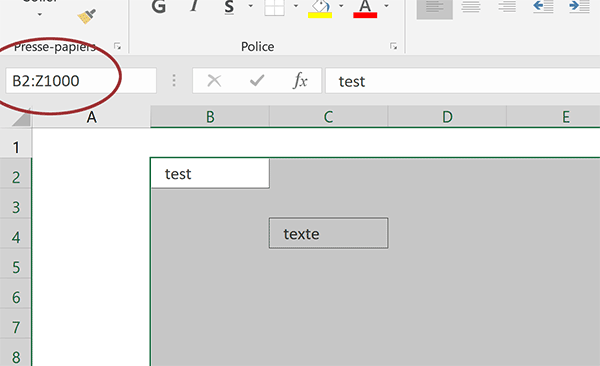Open the borders dropdown arrow
Image resolution: width=600 pixels, height=366 pixels.
tap(296, 6)
